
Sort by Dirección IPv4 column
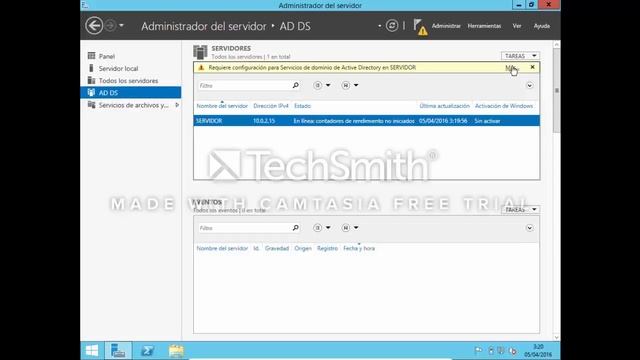(x=271, y=106)
